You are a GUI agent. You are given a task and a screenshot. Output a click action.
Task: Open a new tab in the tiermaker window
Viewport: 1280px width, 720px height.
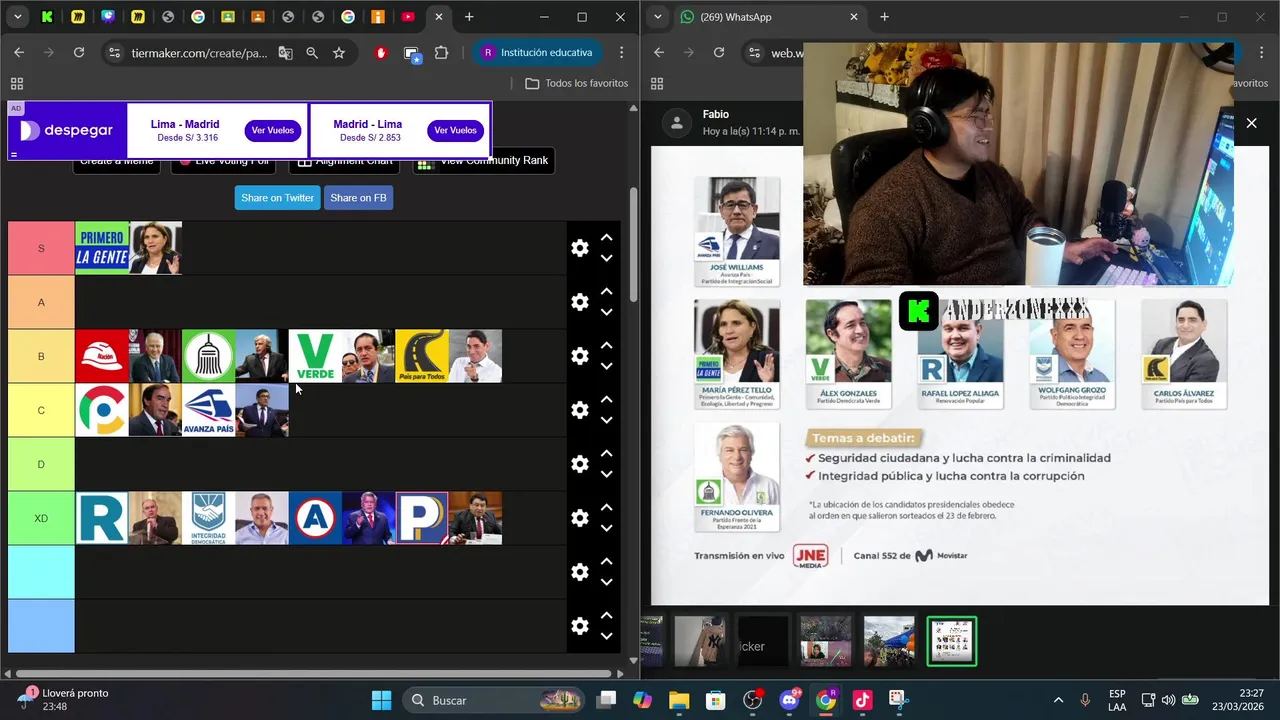(469, 17)
